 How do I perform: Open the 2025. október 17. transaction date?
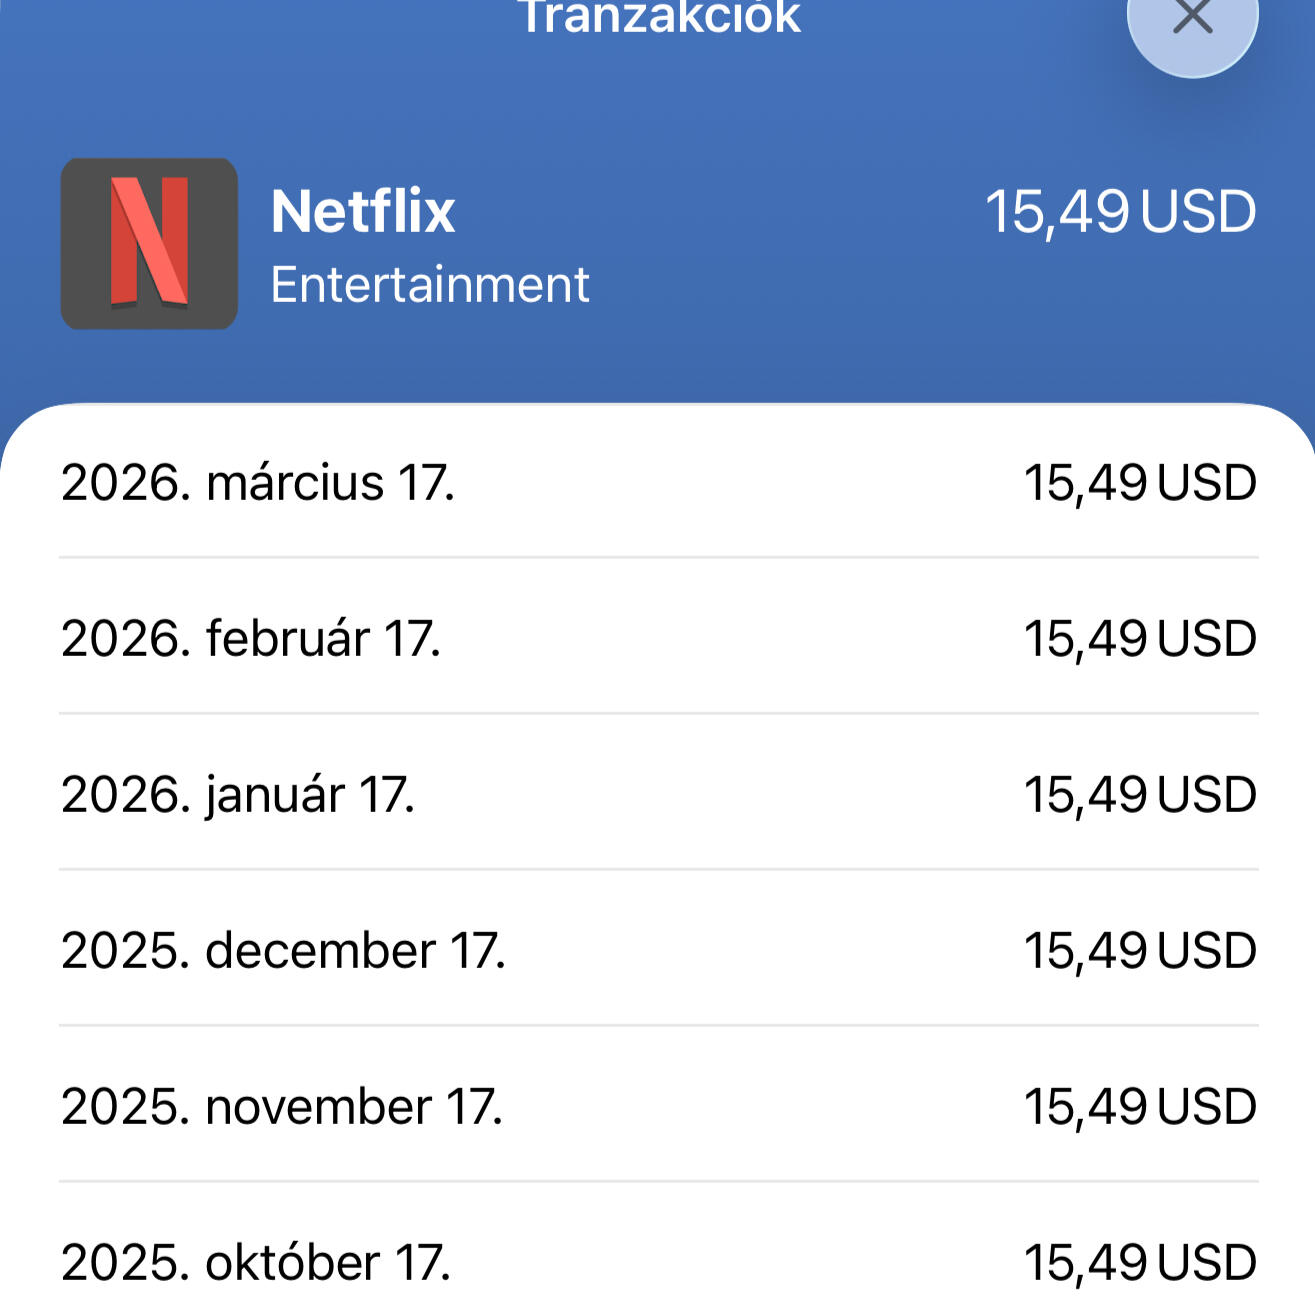coord(256,1263)
